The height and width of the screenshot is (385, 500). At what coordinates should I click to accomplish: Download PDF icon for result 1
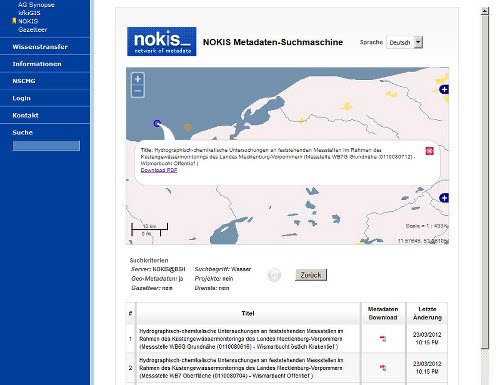(383, 339)
